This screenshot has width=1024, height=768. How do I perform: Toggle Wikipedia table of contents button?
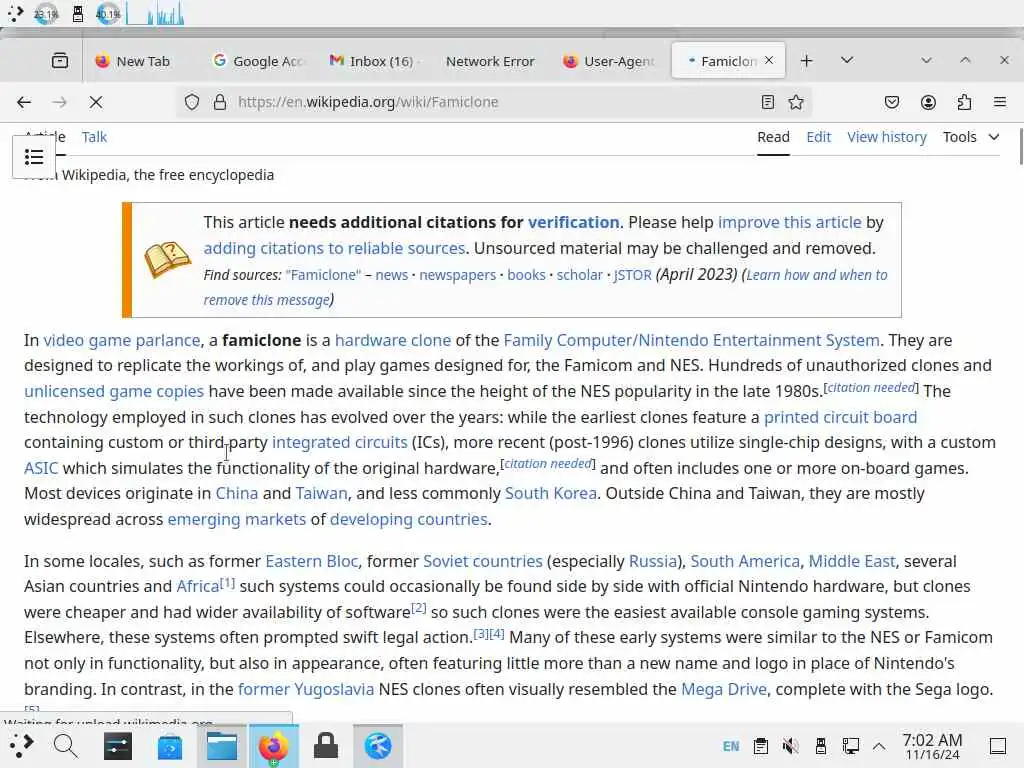click(34, 157)
